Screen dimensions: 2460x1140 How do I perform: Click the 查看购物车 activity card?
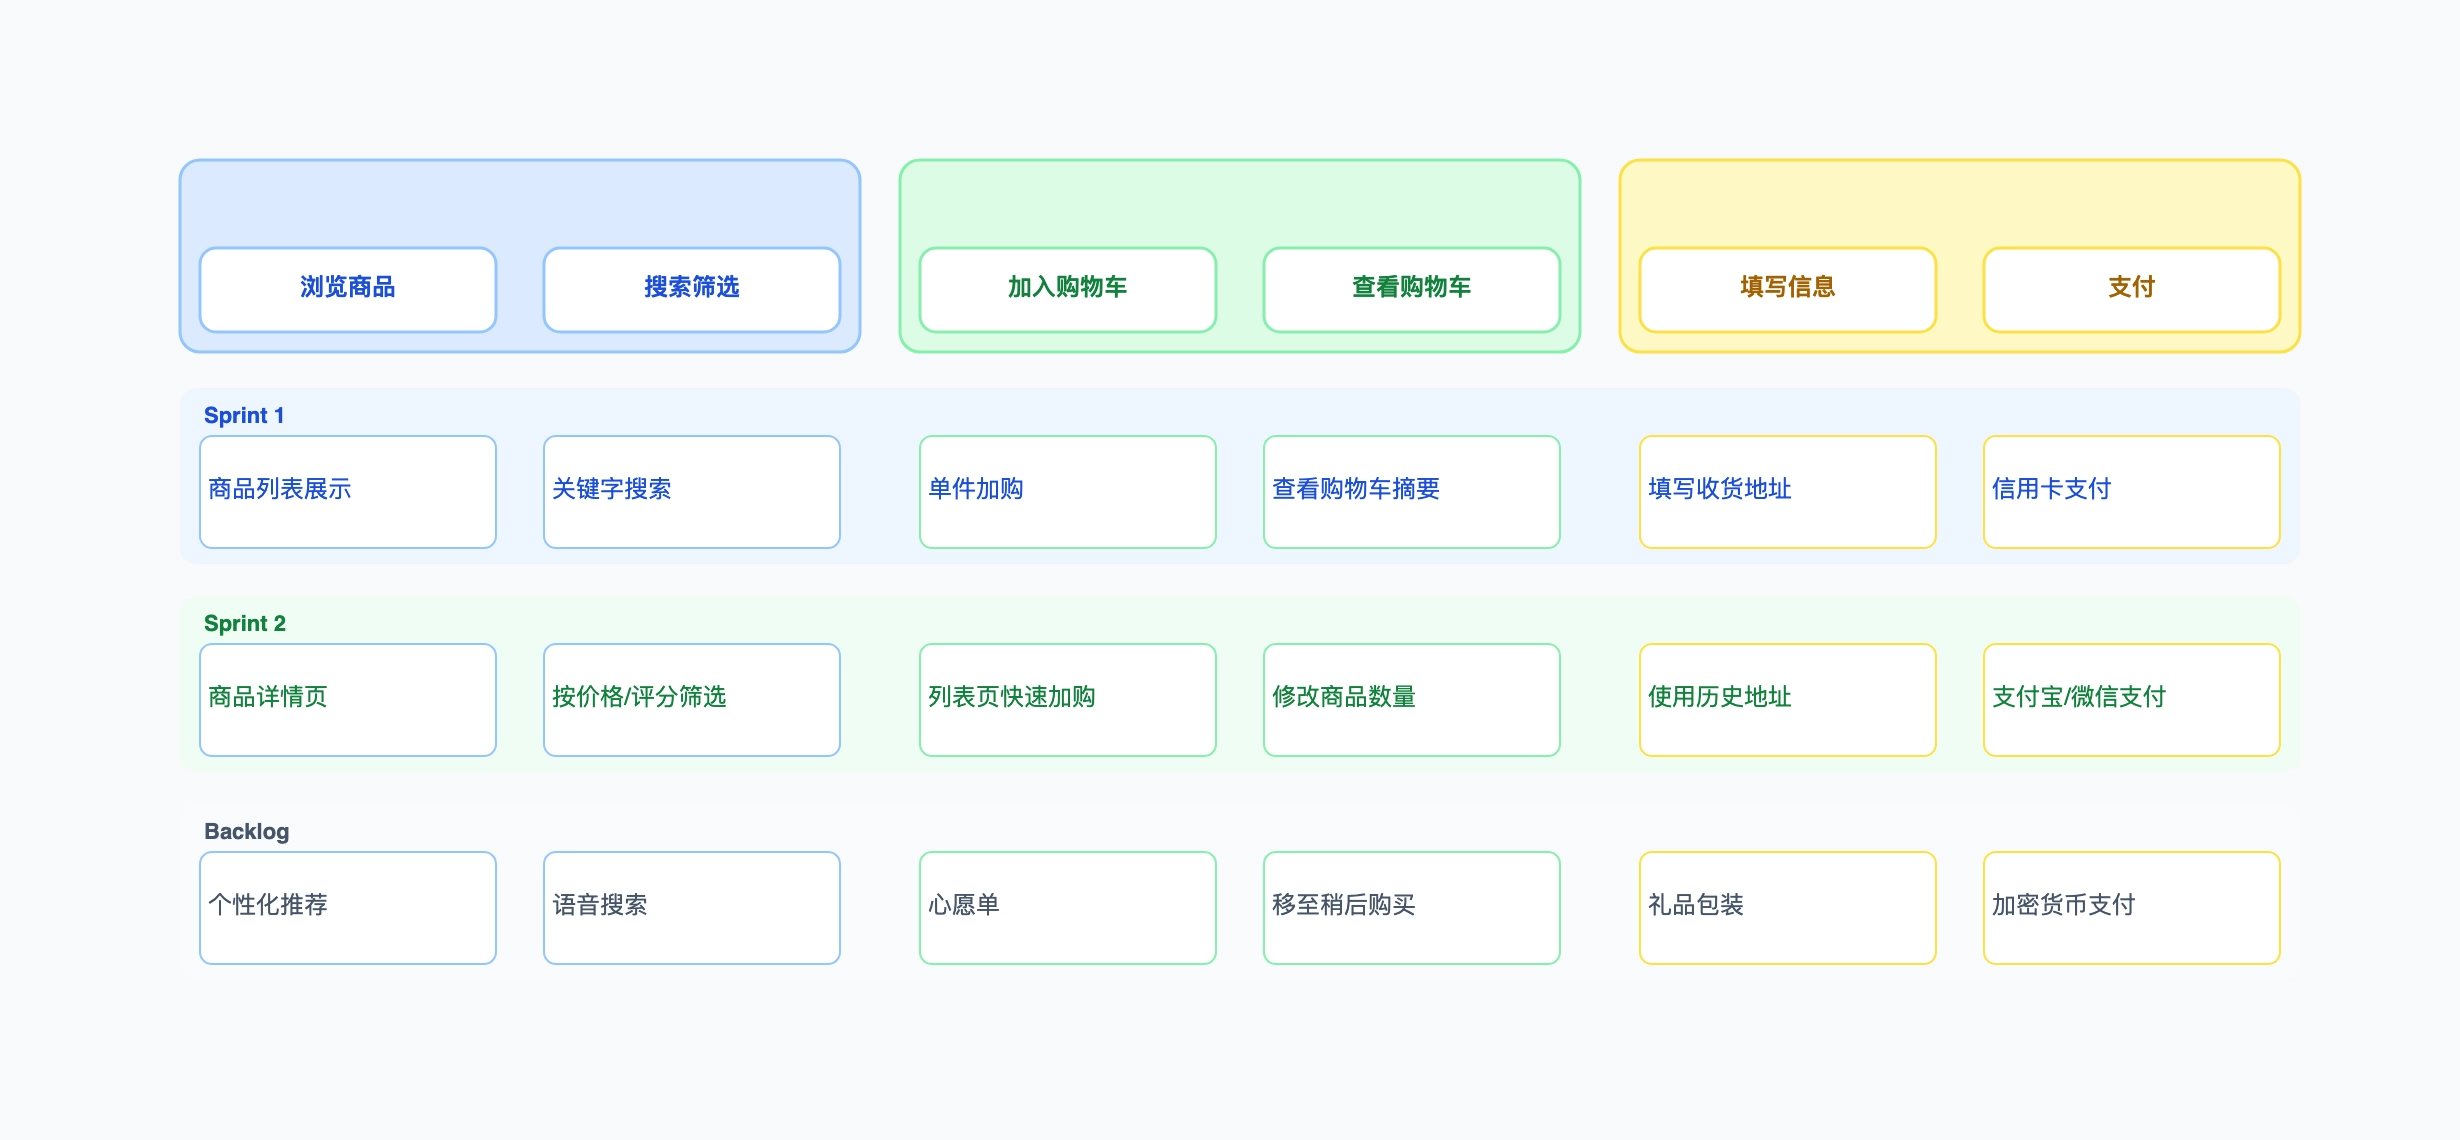(x=1410, y=289)
